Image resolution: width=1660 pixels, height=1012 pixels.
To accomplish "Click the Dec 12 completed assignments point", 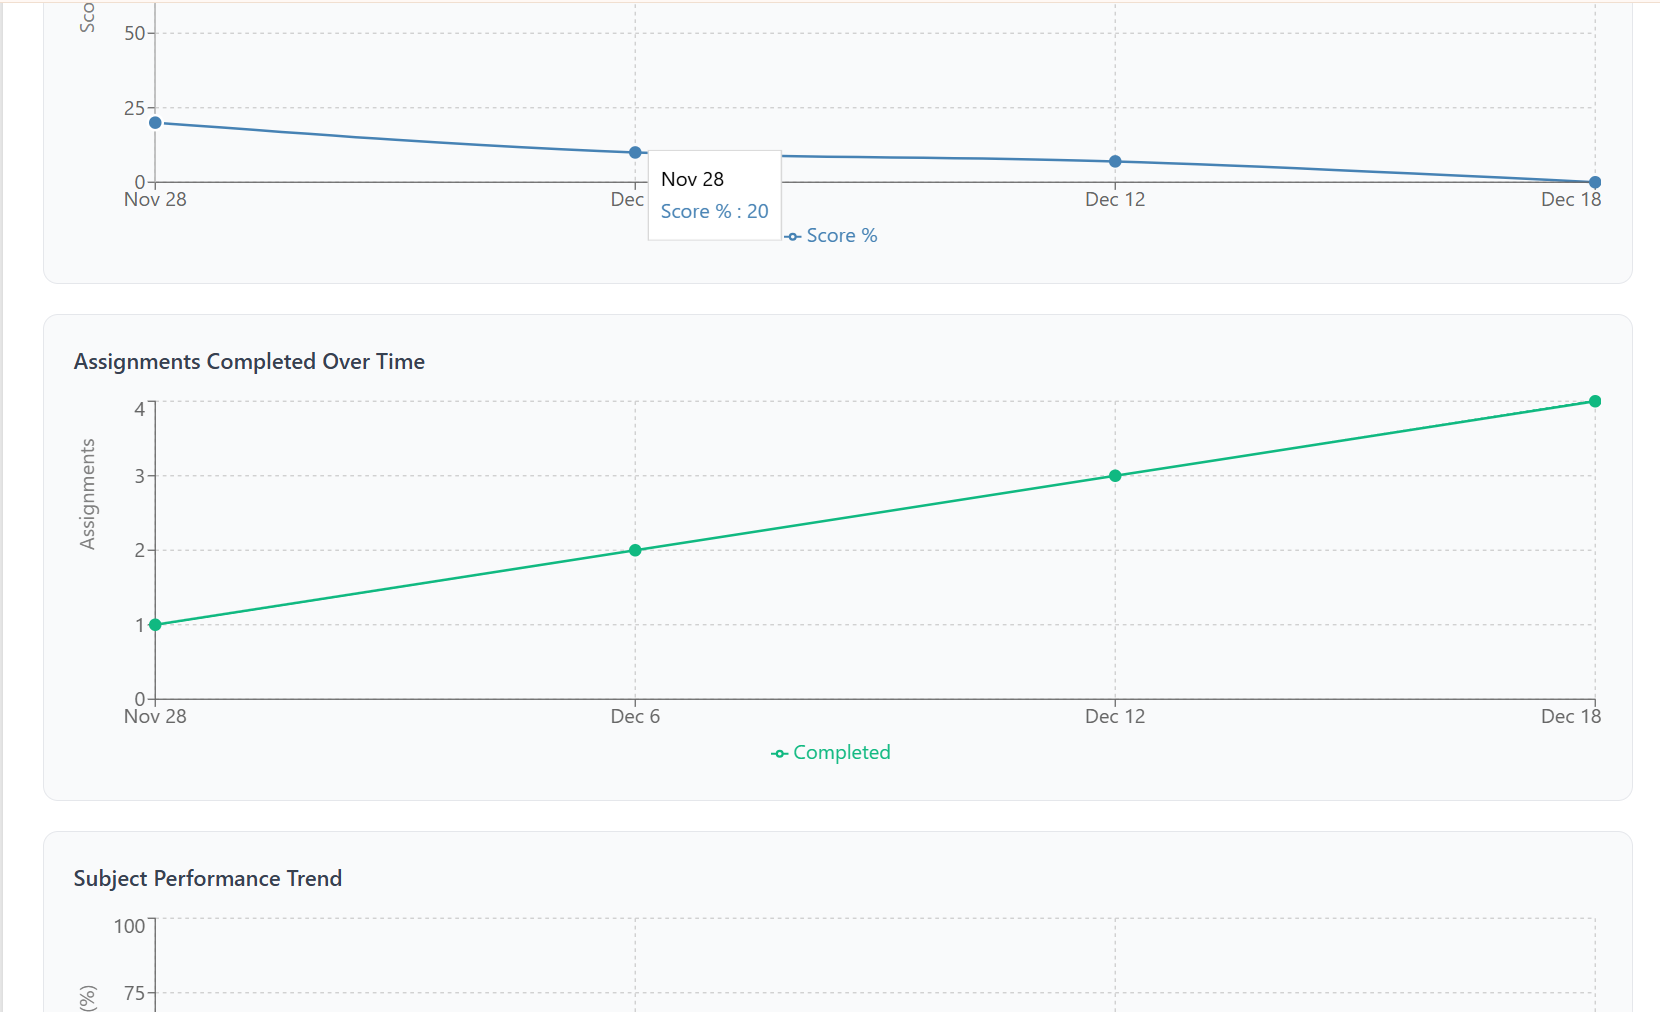I will pyautogui.click(x=1115, y=476).
